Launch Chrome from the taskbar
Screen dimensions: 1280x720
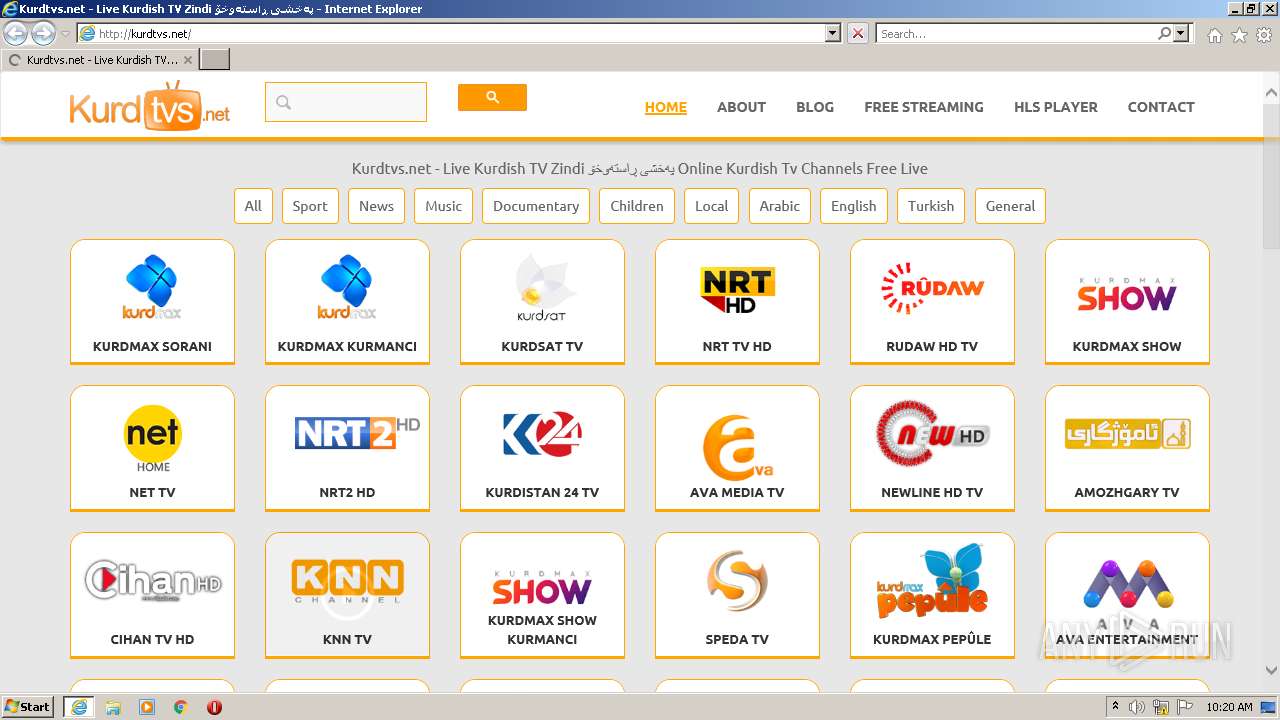(180, 707)
